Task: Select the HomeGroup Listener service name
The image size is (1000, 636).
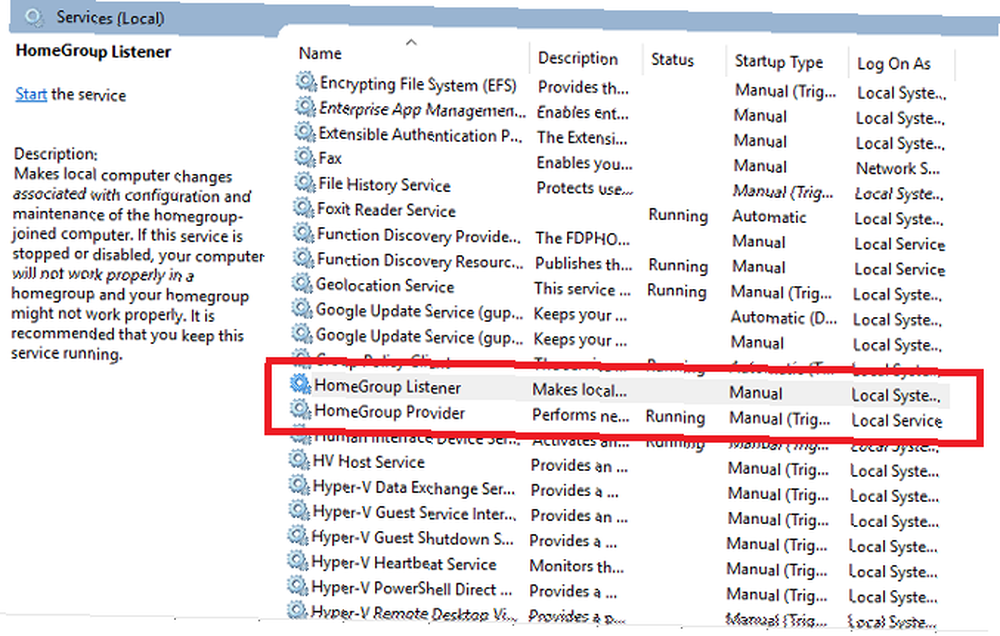Action: pos(387,387)
